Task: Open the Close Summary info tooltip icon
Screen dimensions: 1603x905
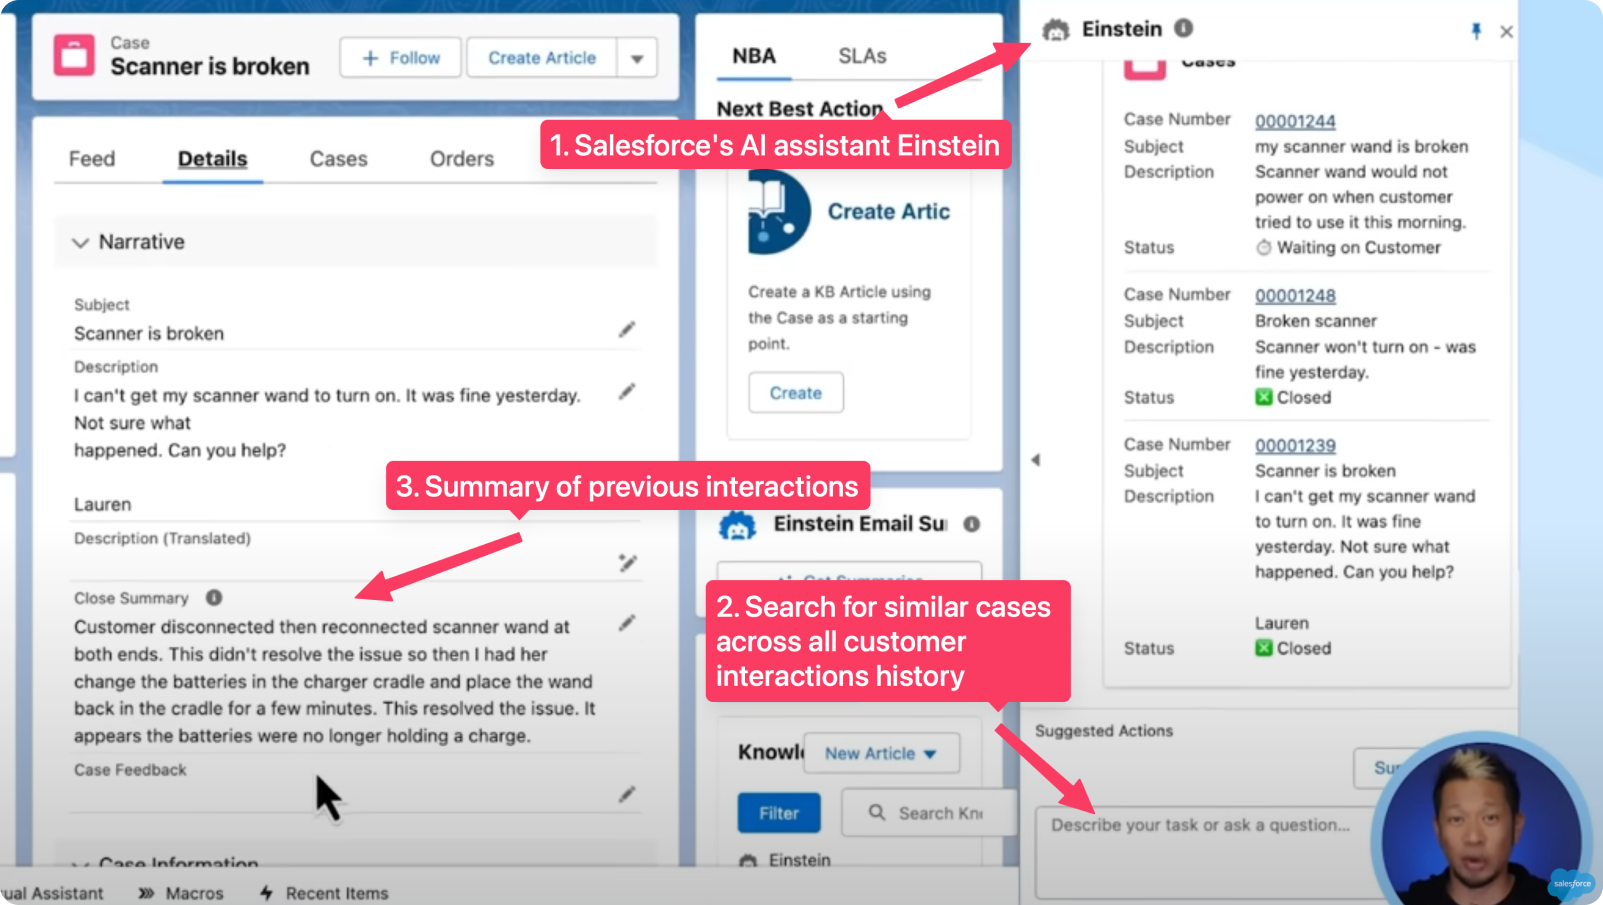Action: tap(214, 598)
